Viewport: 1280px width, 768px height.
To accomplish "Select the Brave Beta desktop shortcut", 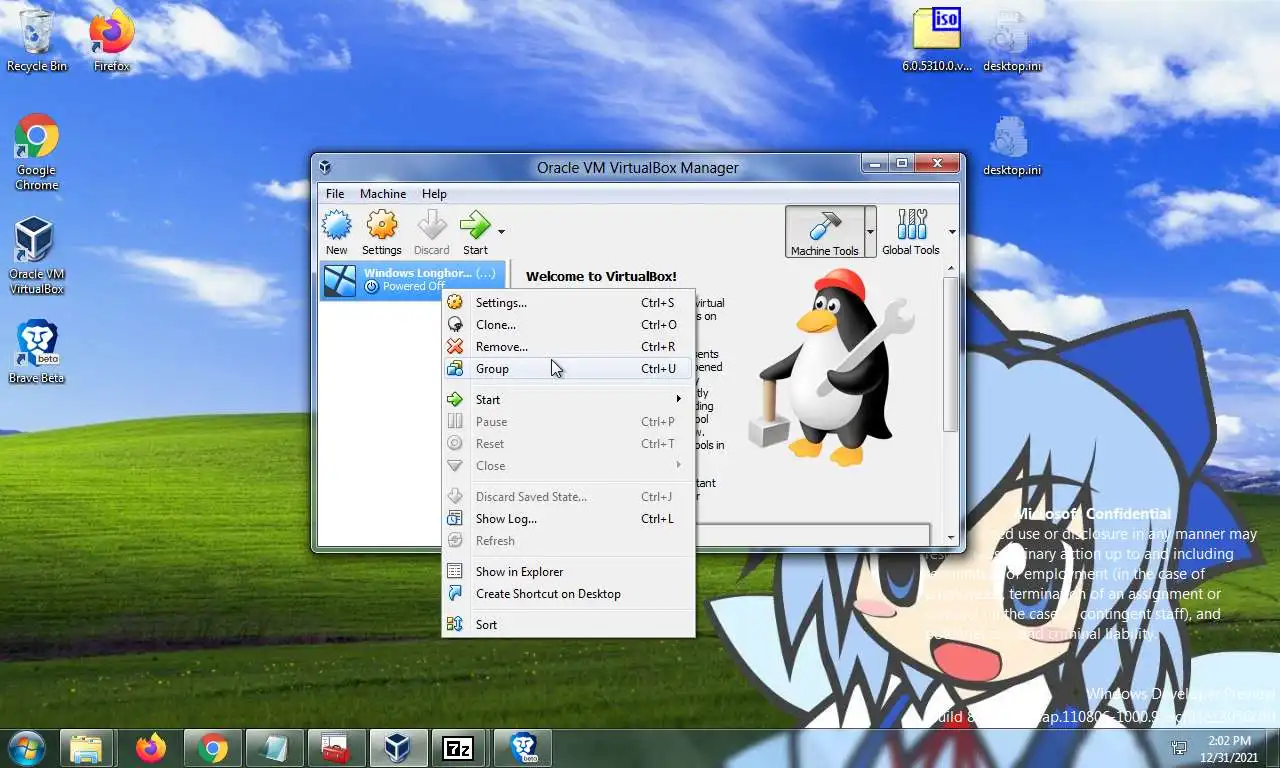I will coord(37,352).
